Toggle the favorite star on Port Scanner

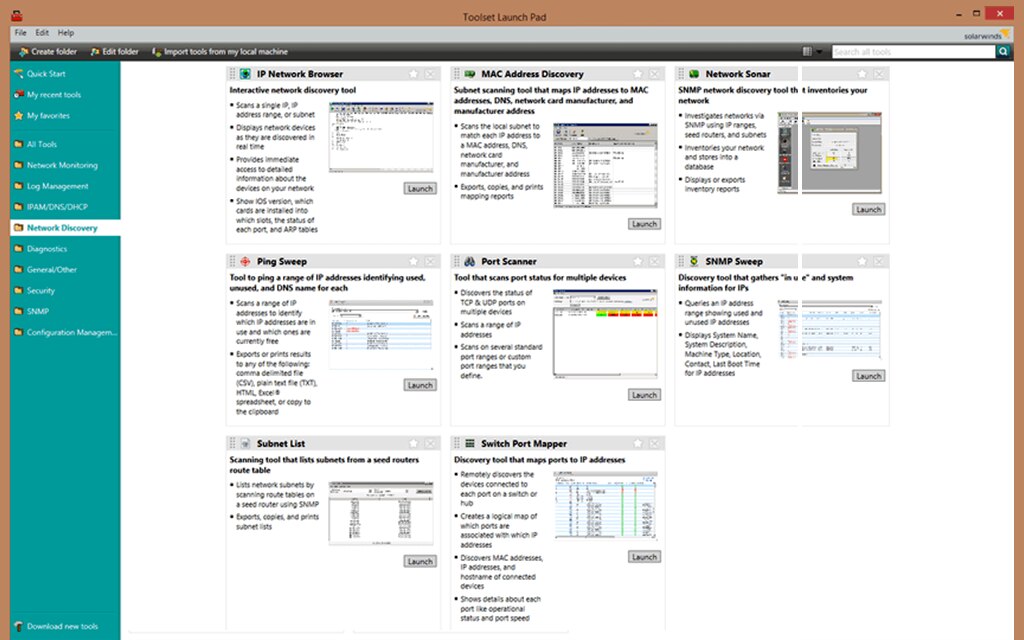[x=638, y=260]
